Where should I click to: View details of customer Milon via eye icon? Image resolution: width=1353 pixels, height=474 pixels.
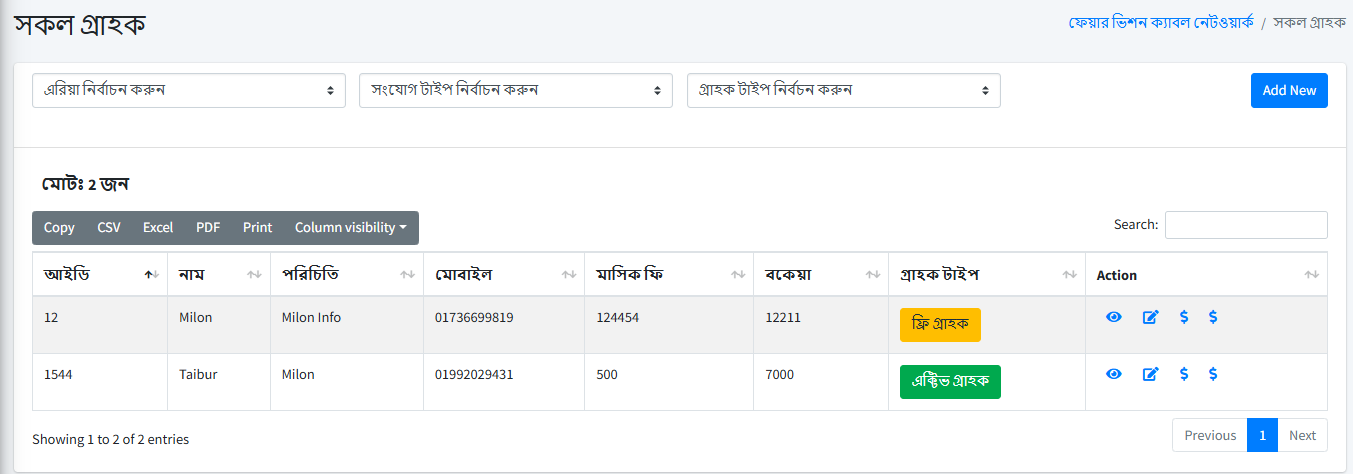(x=1114, y=317)
